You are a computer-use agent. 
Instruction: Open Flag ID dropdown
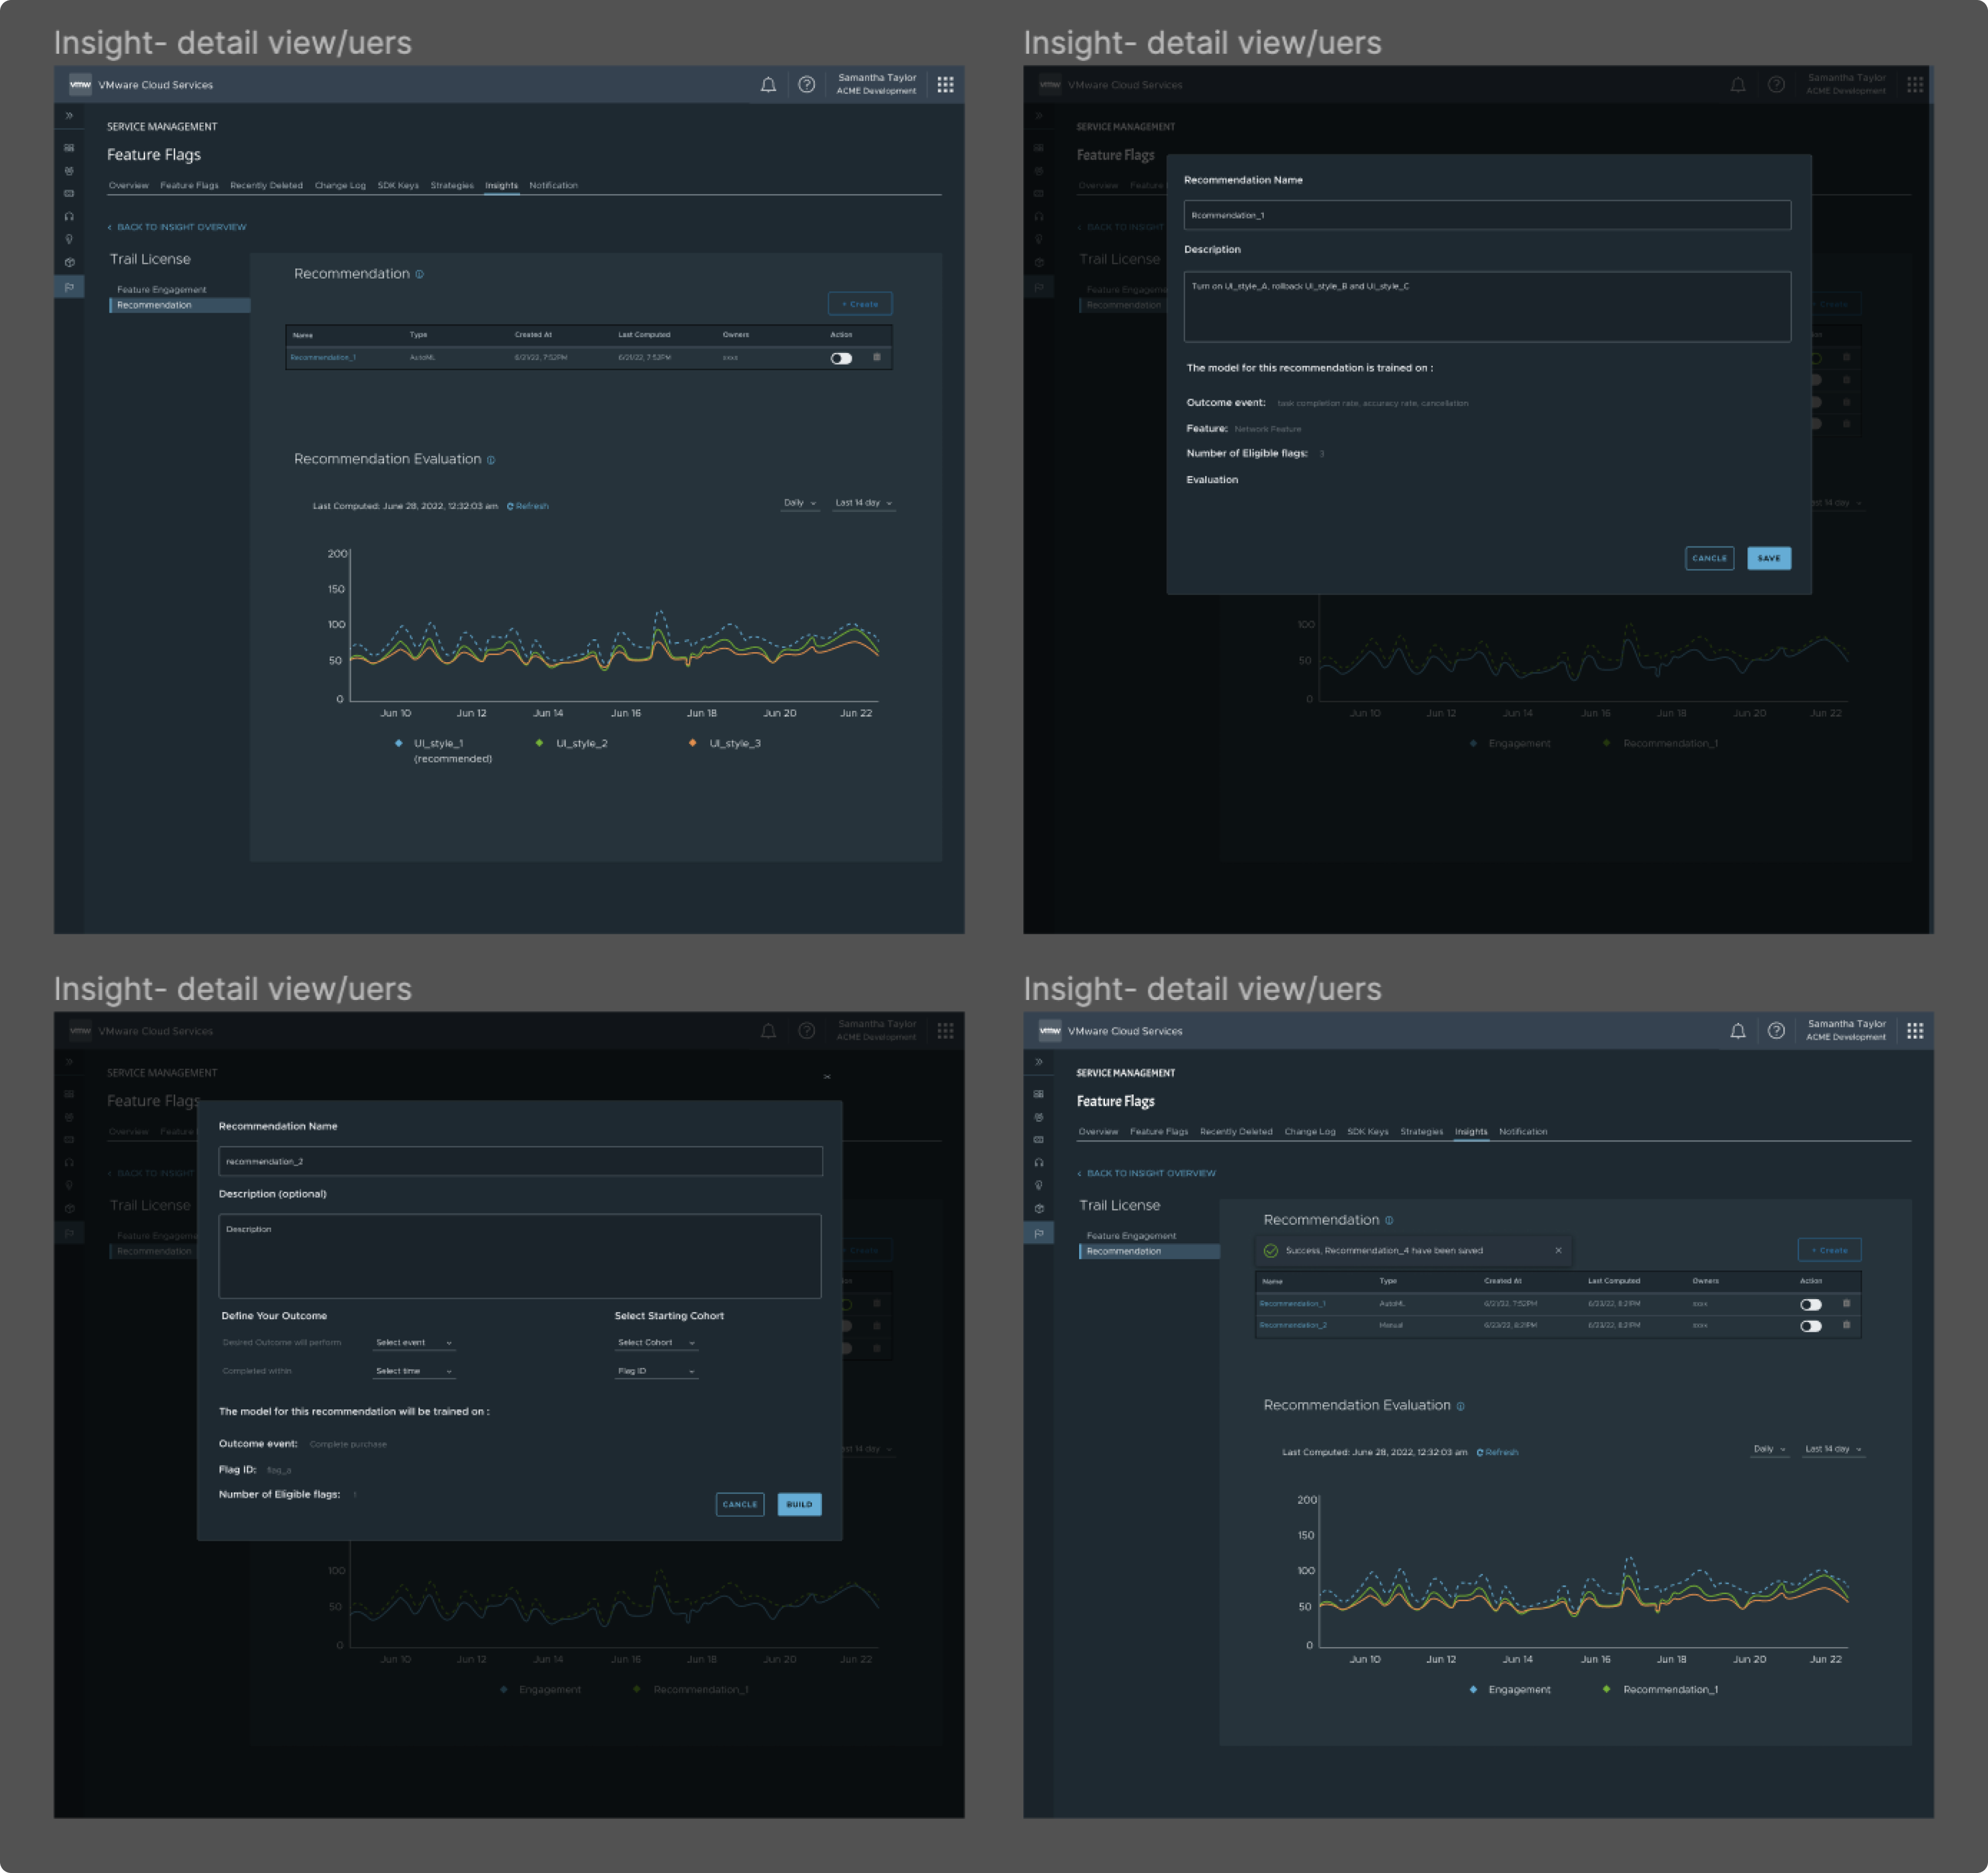pyautogui.click(x=656, y=1371)
